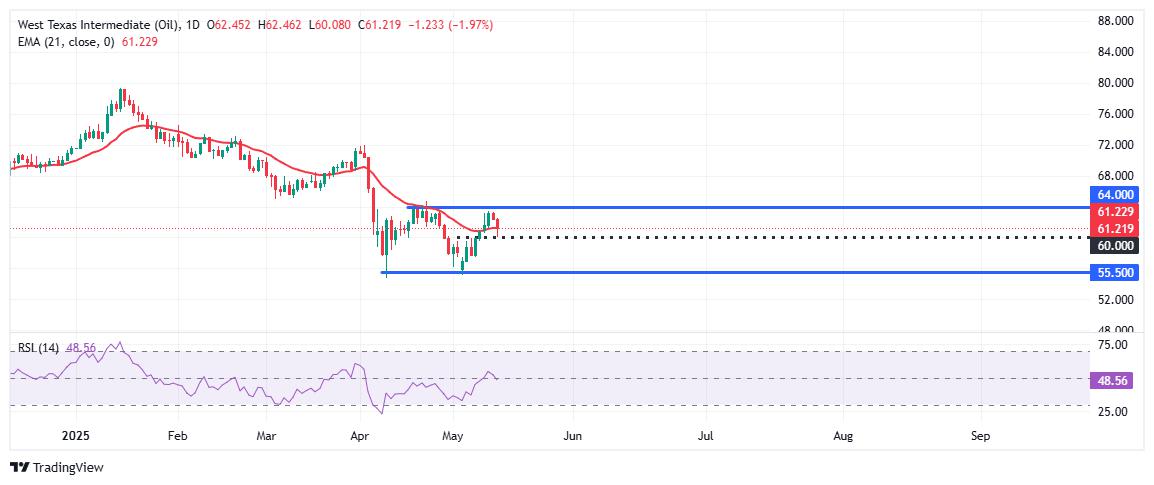Screen dimensions: 1154x485
Task: Click the purple 48.56 RSI value tag
Action: point(1114,378)
